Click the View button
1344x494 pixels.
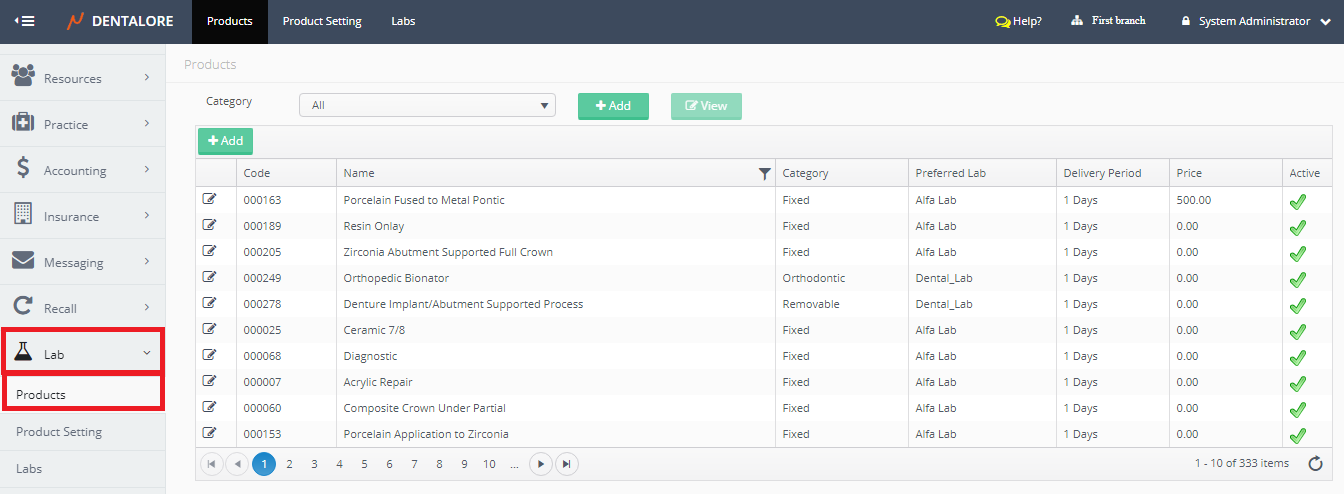click(706, 106)
